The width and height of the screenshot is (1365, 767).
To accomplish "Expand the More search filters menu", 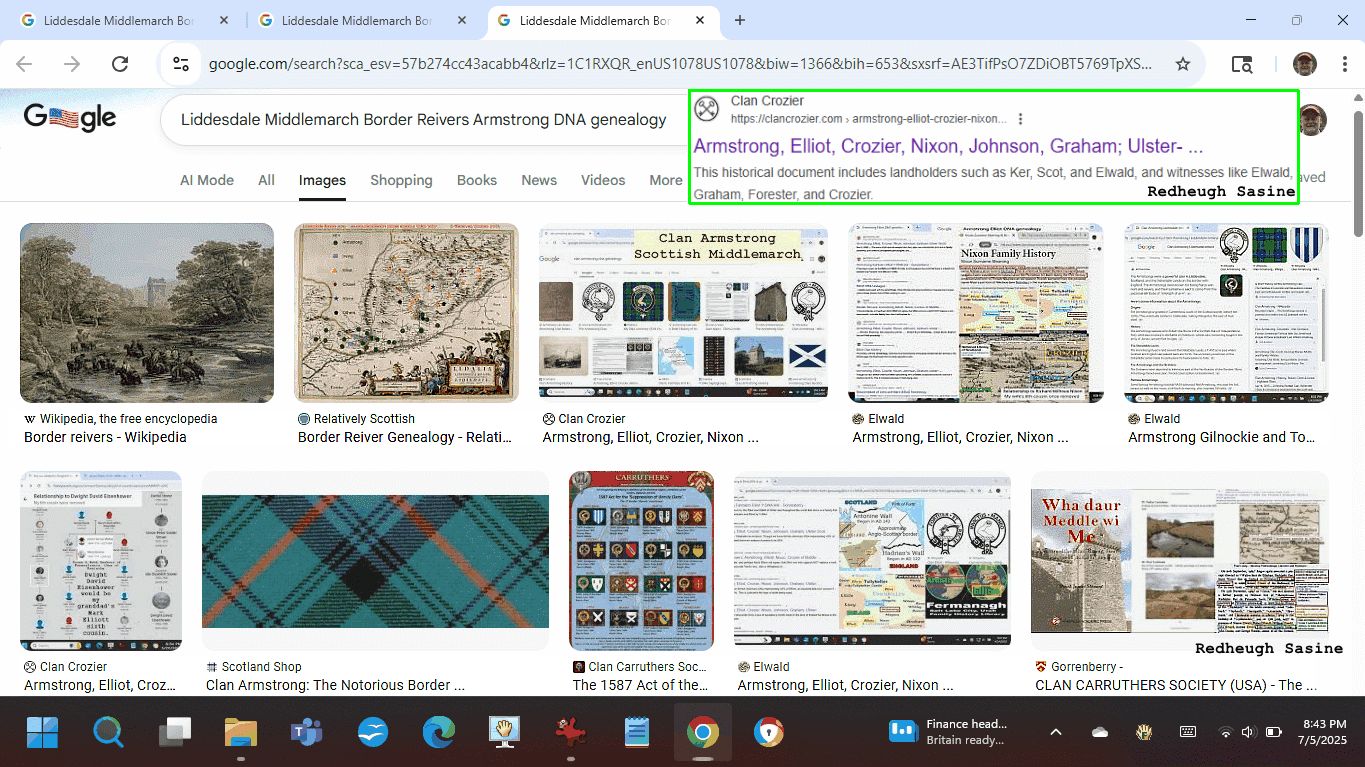I will tap(665, 180).
